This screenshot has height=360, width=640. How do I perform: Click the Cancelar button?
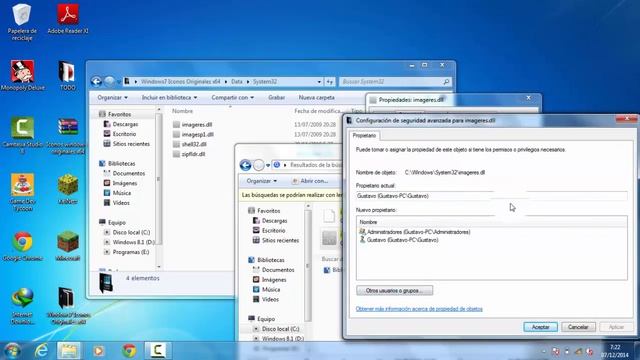tap(578, 327)
